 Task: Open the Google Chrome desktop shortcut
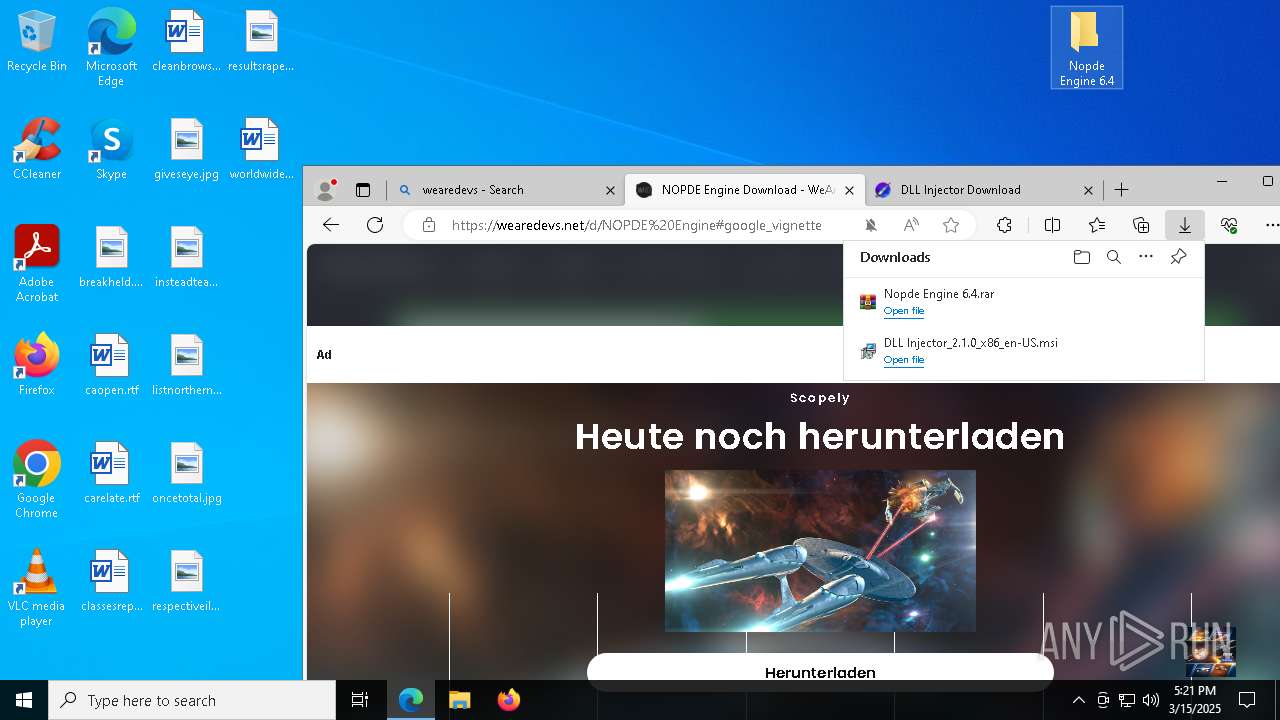(x=37, y=480)
